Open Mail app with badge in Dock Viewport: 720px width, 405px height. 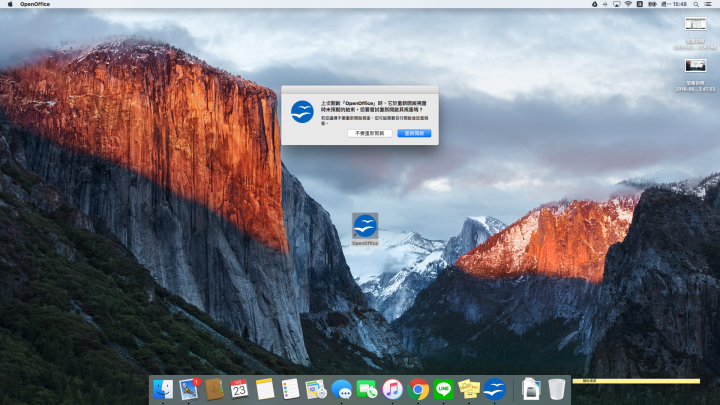(189, 389)
